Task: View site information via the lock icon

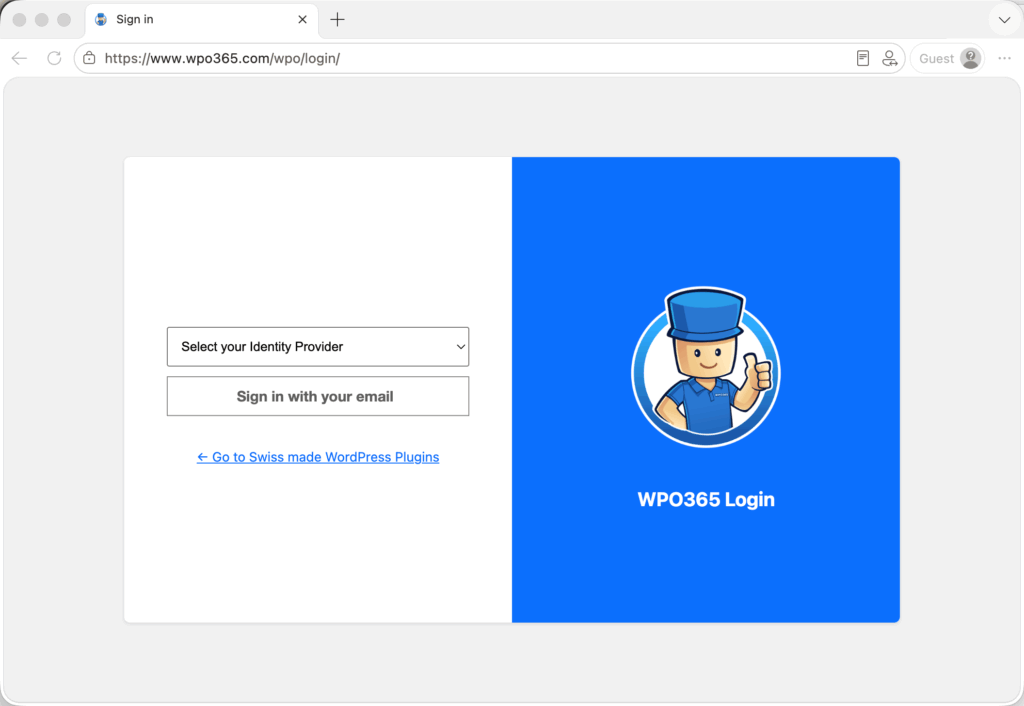Action: pos(89,58)
